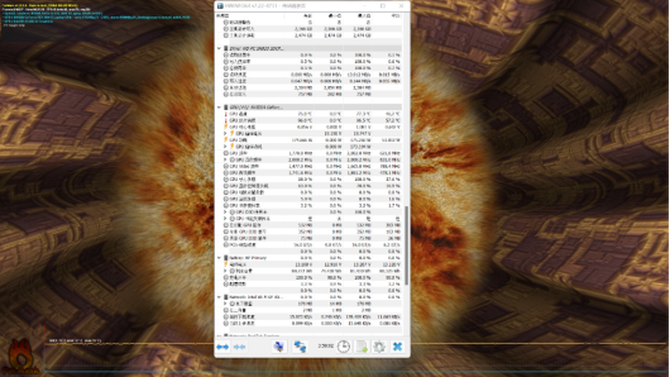Reset the elapsed time clock icon

[344, 346]
